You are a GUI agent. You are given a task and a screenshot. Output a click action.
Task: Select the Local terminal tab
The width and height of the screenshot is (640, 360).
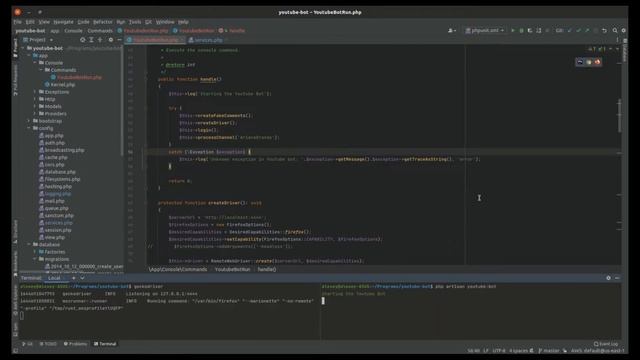[x=54, y=278]
